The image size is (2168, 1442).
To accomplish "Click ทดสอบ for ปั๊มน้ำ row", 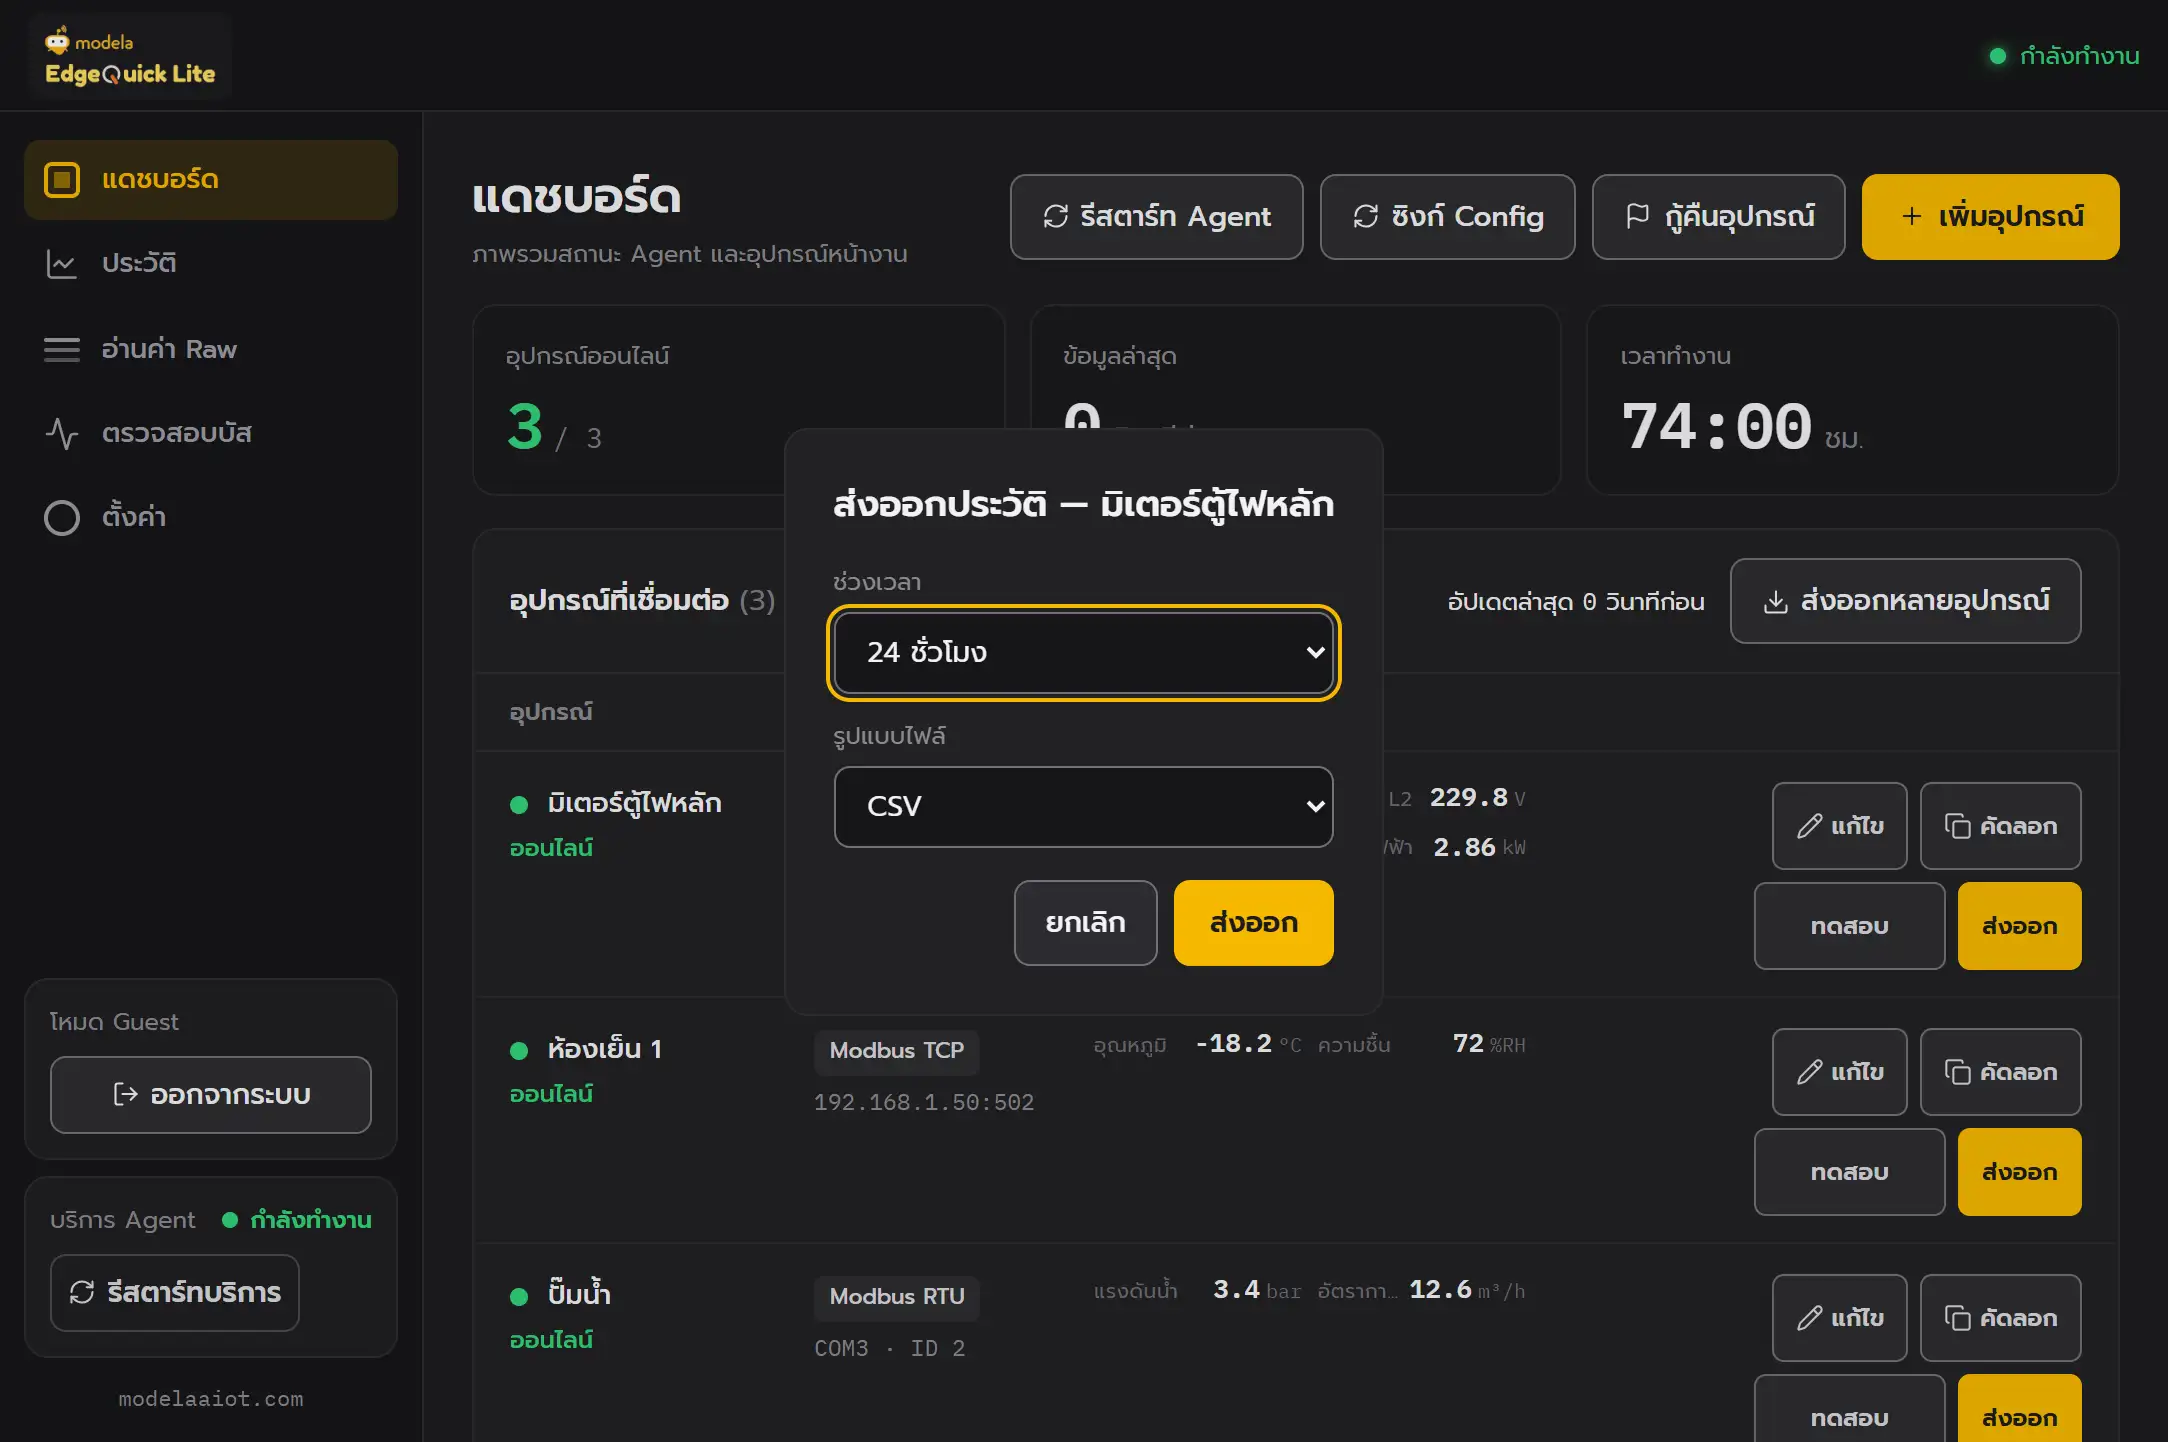I will [x=1850, y=1408].
